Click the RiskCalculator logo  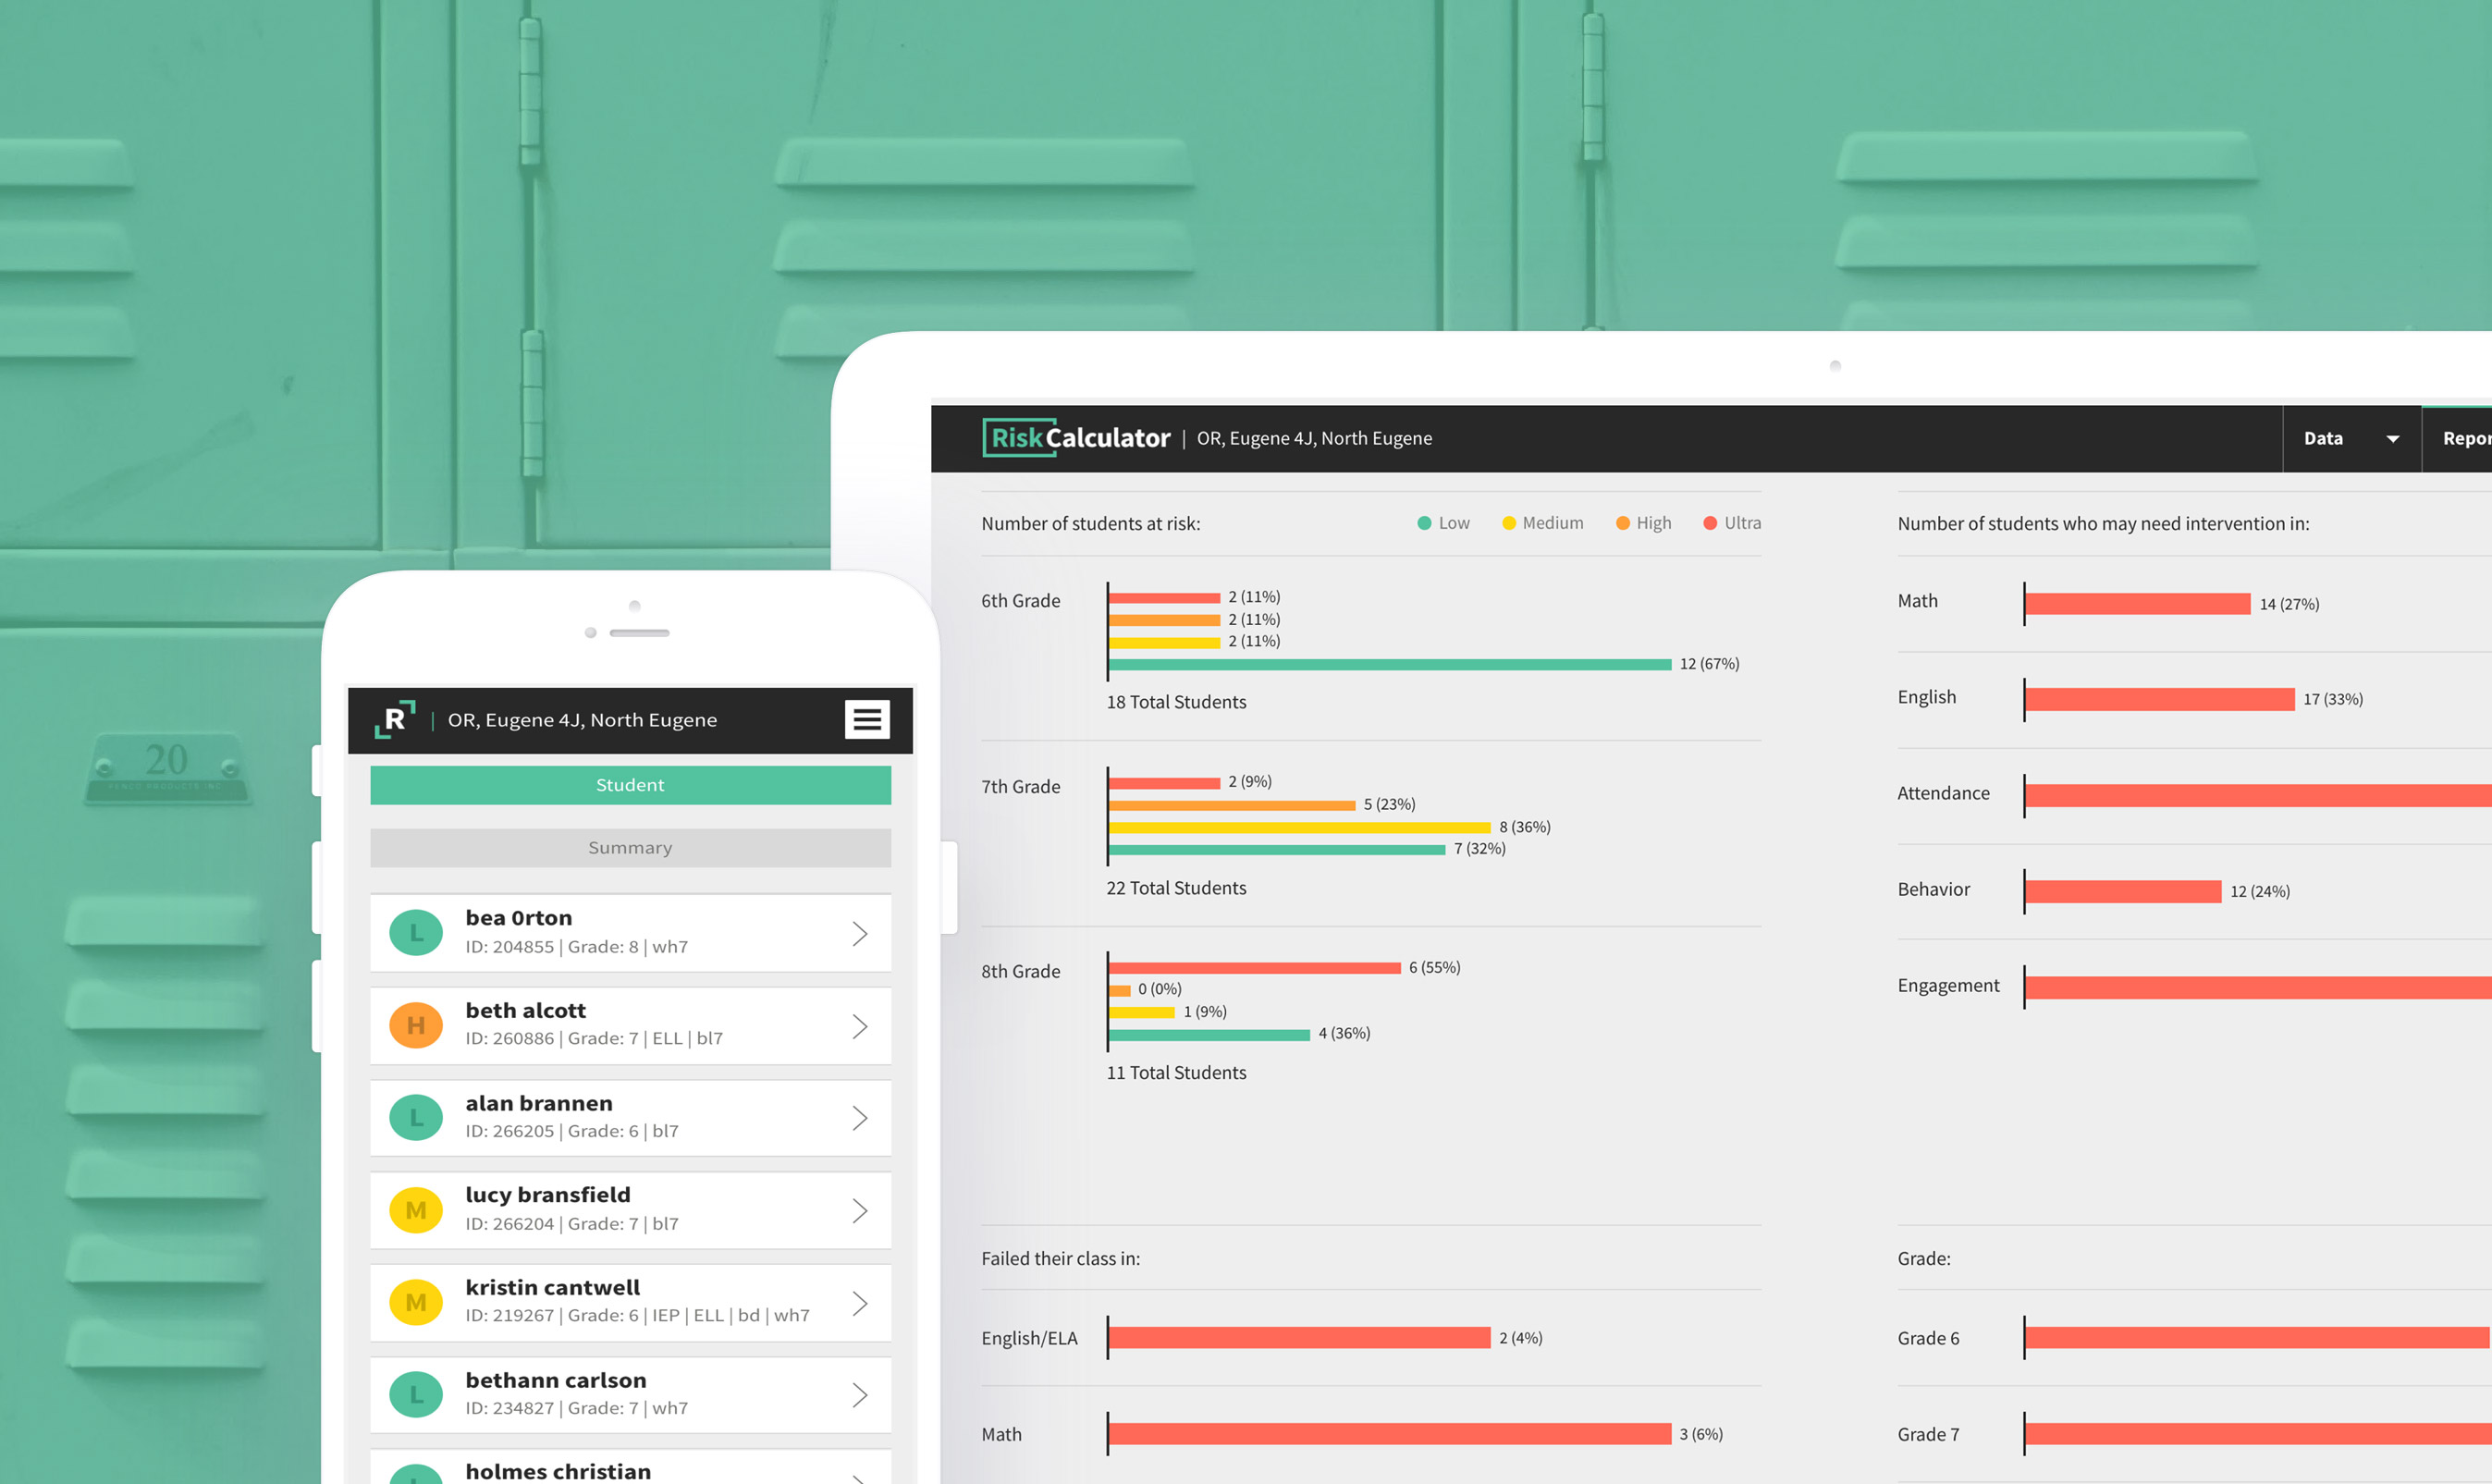[1076, 438]
